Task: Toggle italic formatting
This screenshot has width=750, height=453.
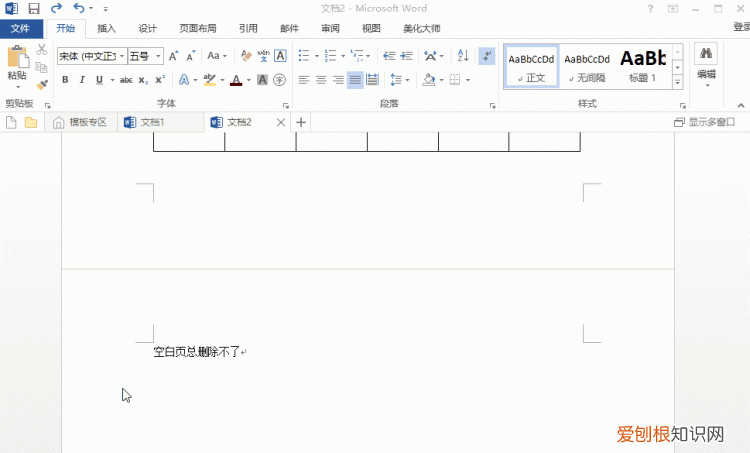Action: coord(82,80)
